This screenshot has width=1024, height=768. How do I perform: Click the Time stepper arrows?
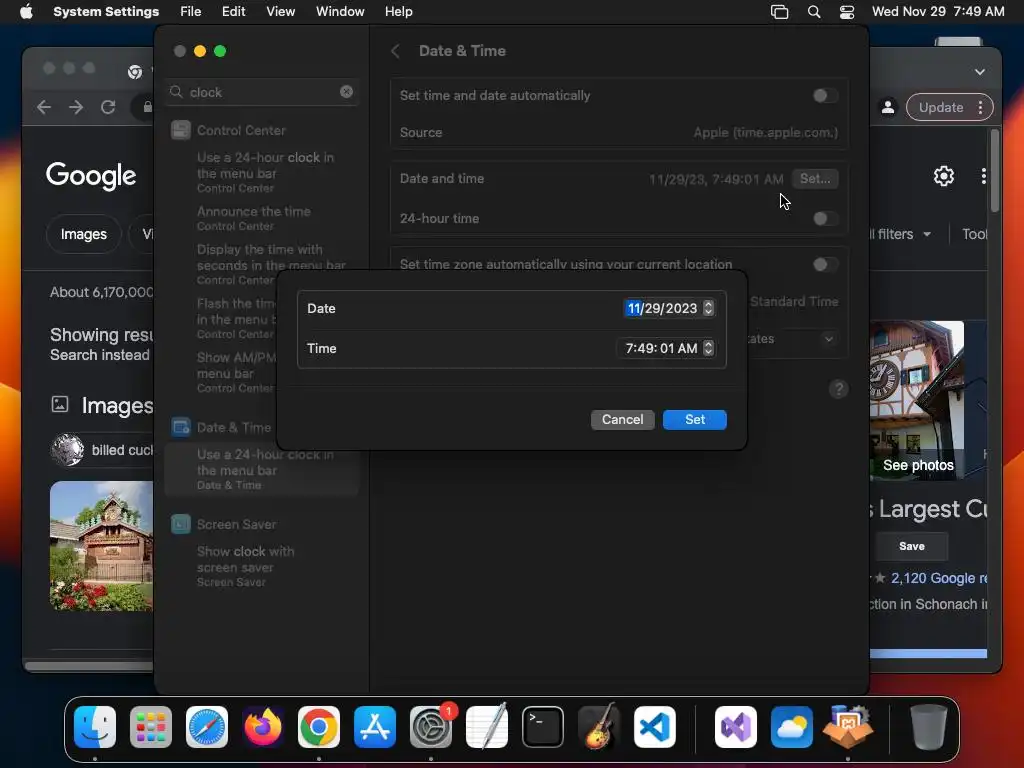[709, 348]
